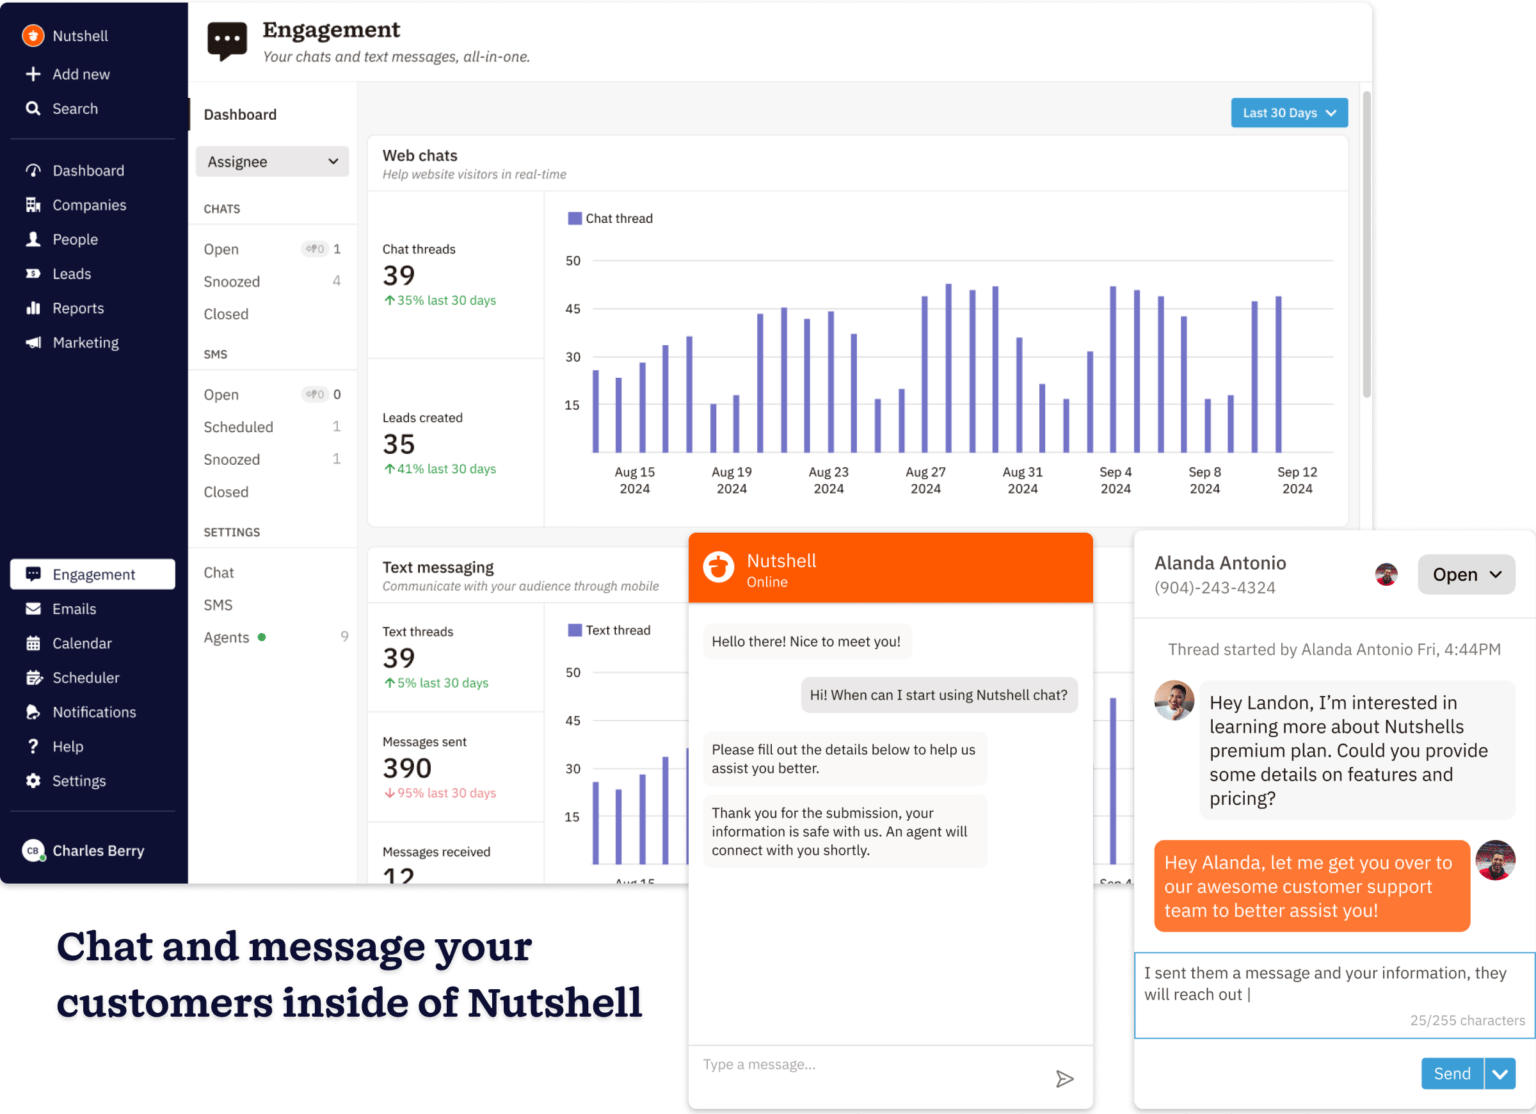Click the Chat thread legend swatch
Image resolution: width=1536 pixels, height=1114 pixels.
pos(575,218)
